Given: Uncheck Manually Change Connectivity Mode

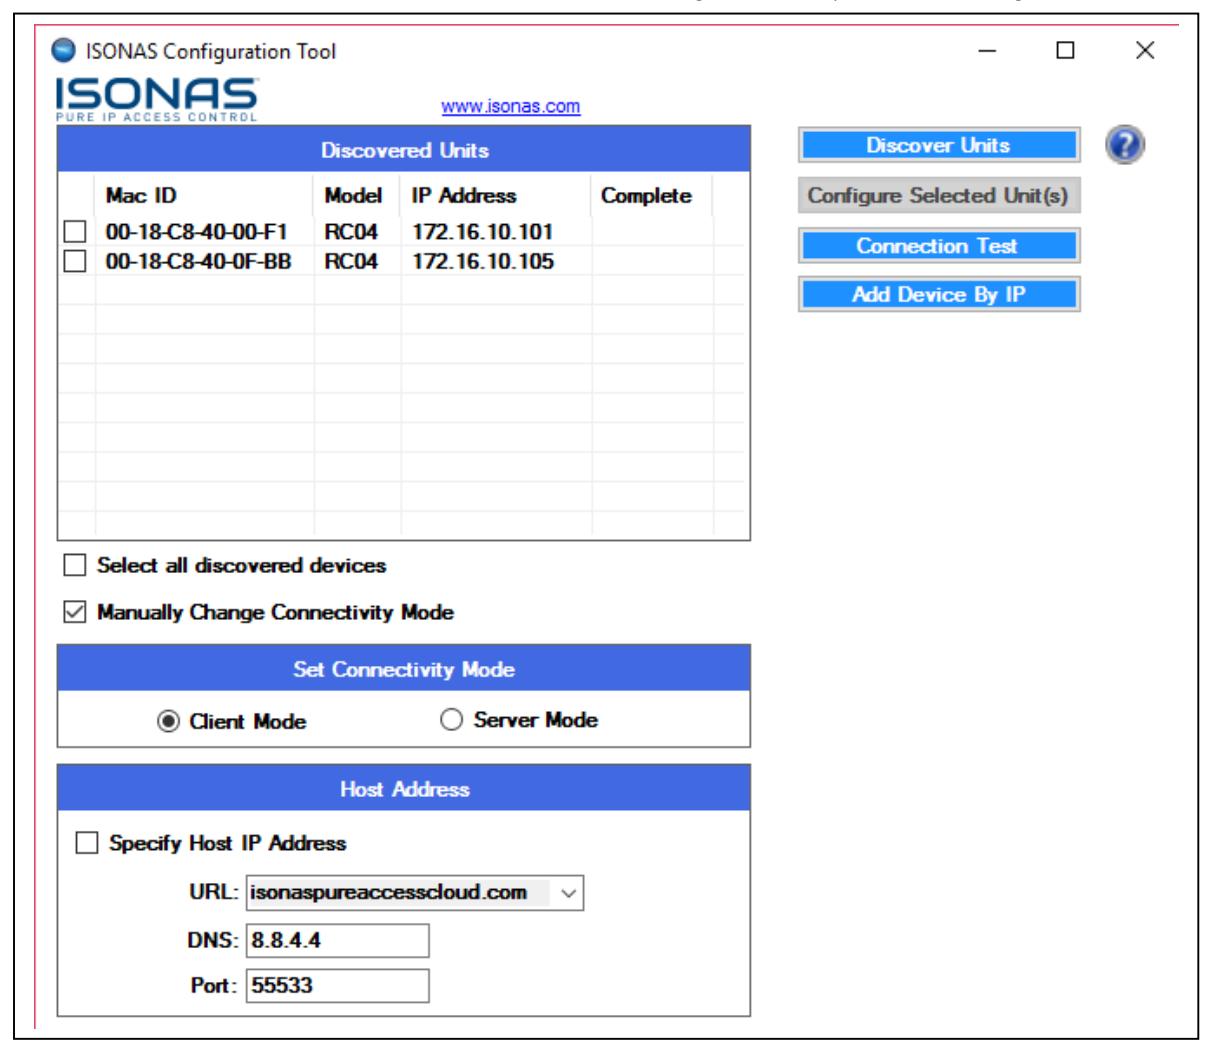Looking at the screenshot, I should [75, 612].
